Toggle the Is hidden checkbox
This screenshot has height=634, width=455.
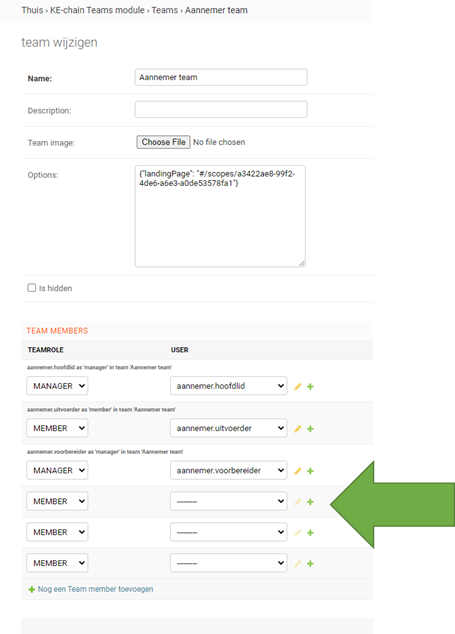point(32,287)
